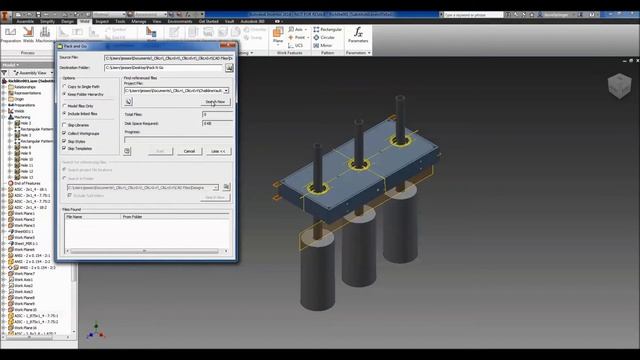Viewport: 640px width, 360px height.
Task: Open the Environments ribbon tab
Action: [180, 21]
